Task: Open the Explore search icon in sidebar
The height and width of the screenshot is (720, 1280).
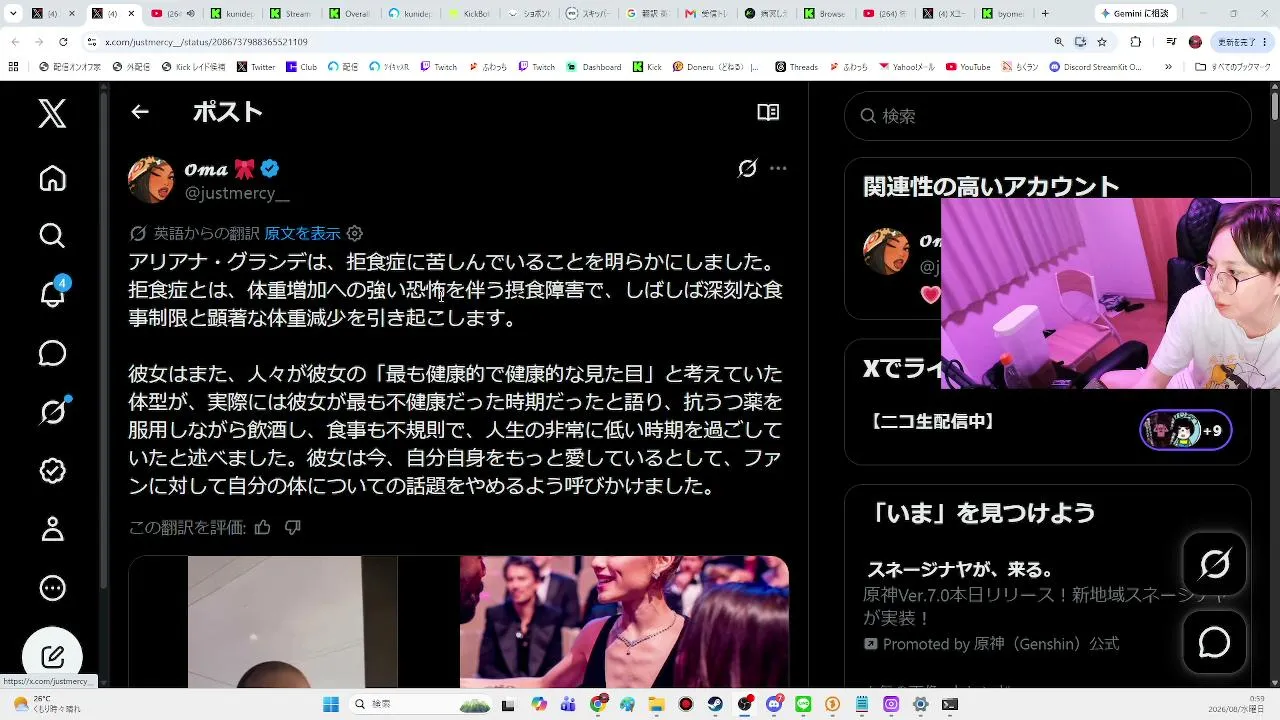Action: (52, 236)
